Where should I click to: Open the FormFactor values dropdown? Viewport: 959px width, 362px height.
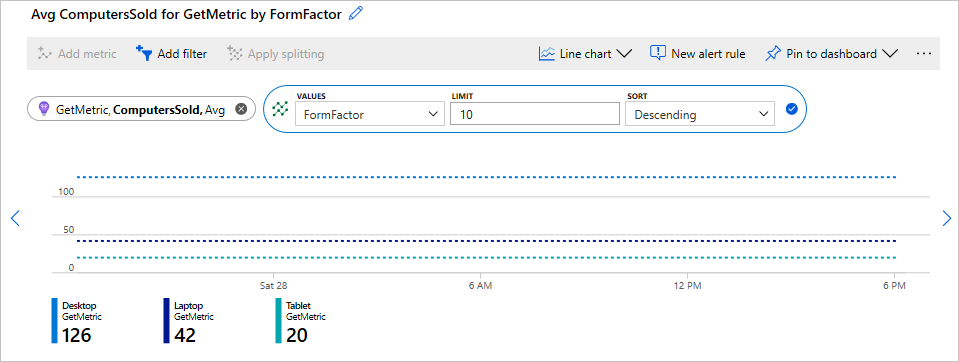(369, 114)
